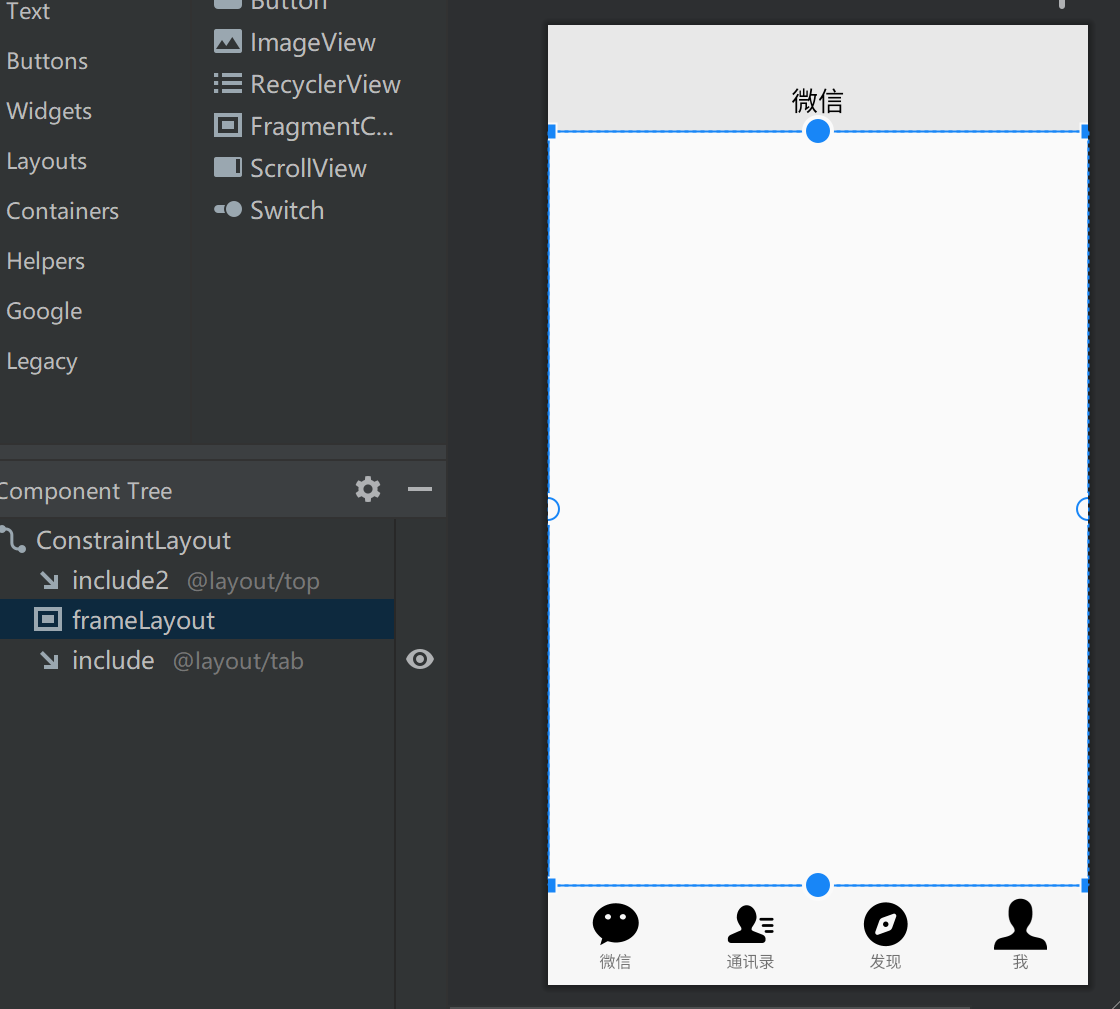The width and height of the screenshot is (1120, 1009).
Task: Click the 我 label in preview
Action: (x=1021, y=962)
